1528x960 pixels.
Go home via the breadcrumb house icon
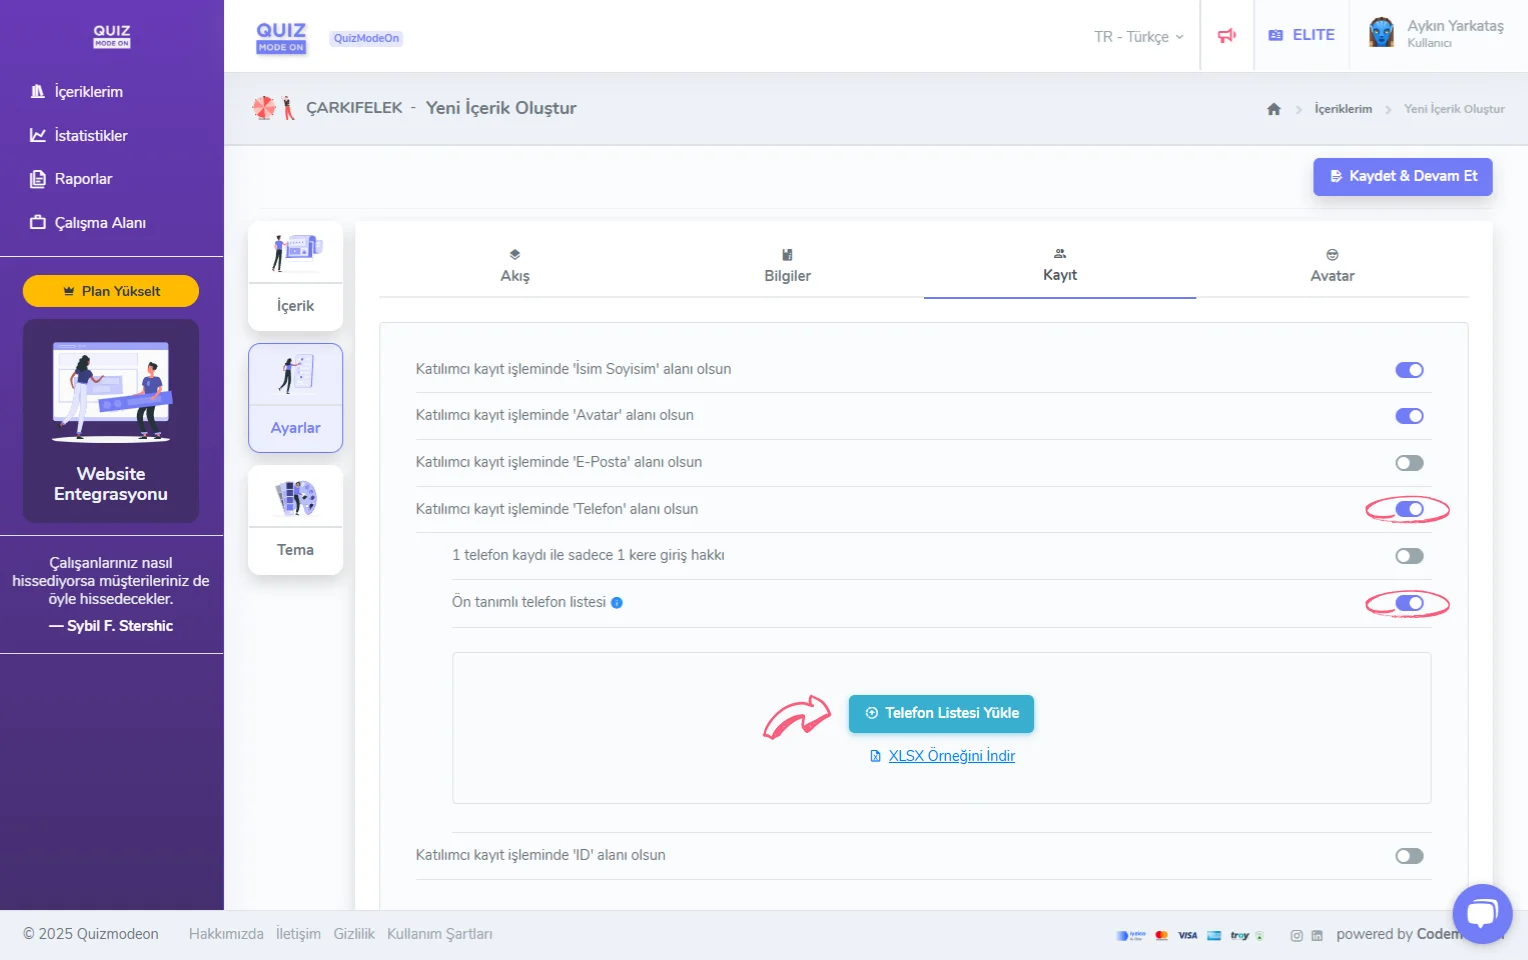point(1274,109)
